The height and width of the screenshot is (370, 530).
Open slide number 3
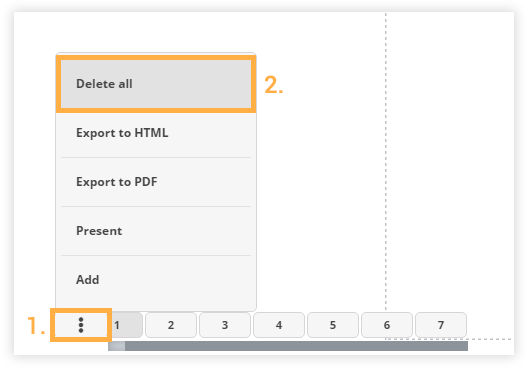click(225, 325)
